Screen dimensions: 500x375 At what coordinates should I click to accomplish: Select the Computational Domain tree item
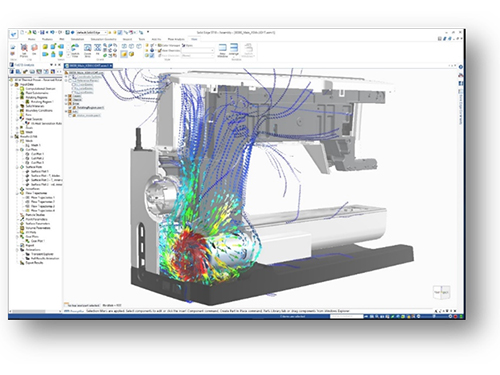click(41, 89)
